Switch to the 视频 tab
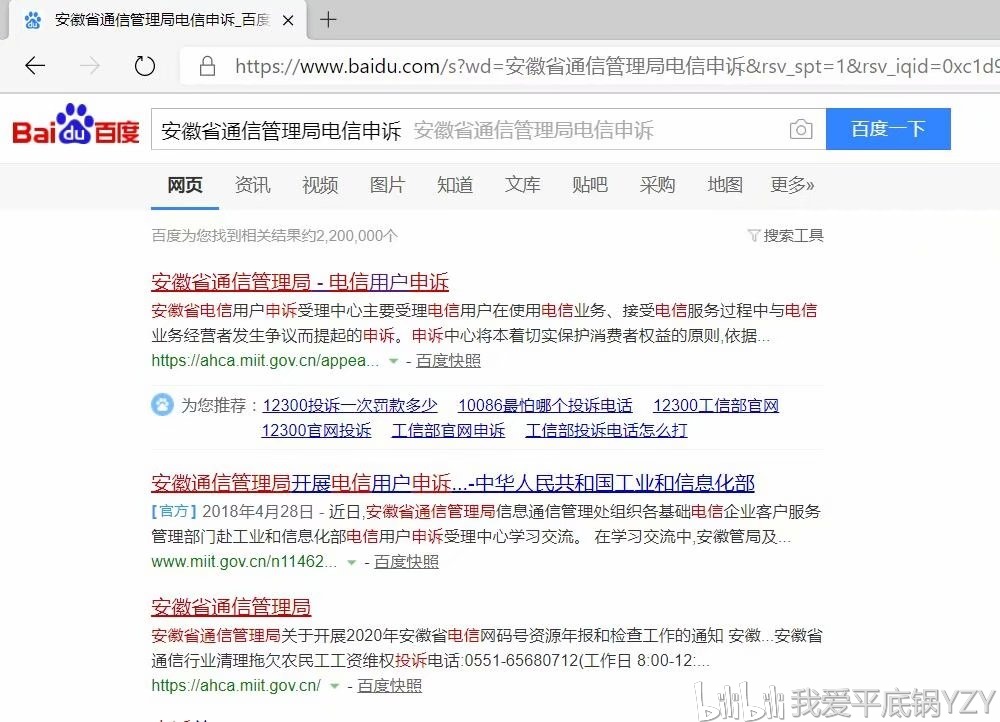The width and height of the screenshot is (1000, 722). (x=320, y=185)
